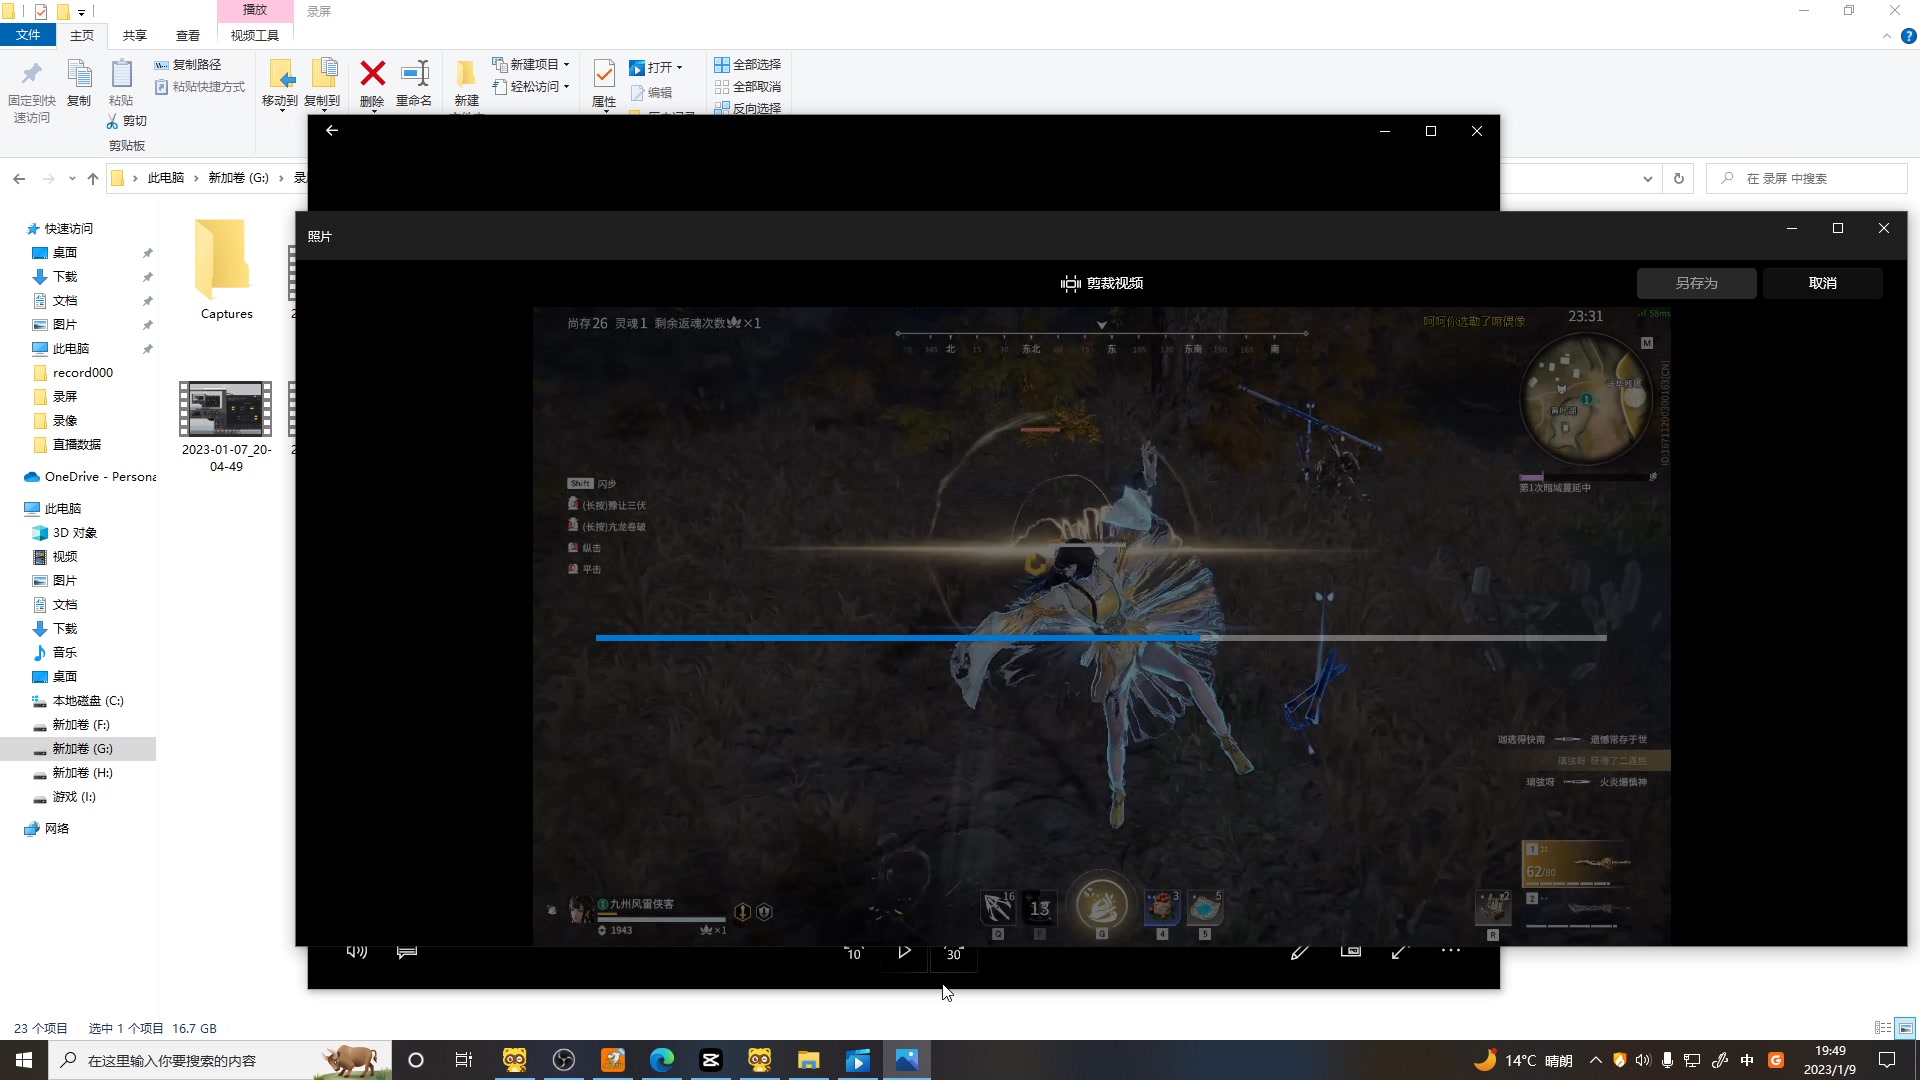1920x1080 pixels.
Task: Click 全部取消 in the ribbon
Action: [747, 87]
